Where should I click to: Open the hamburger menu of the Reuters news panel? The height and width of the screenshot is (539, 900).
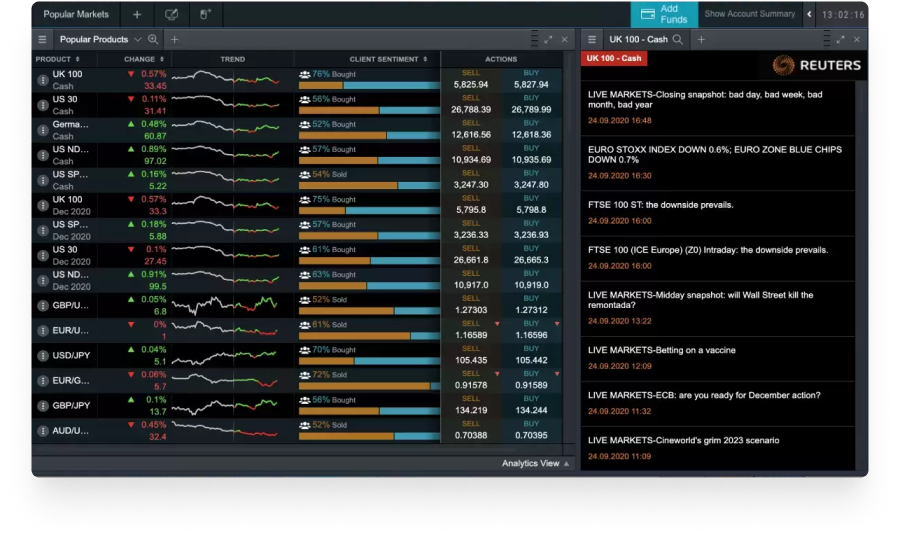coord(592,40)
